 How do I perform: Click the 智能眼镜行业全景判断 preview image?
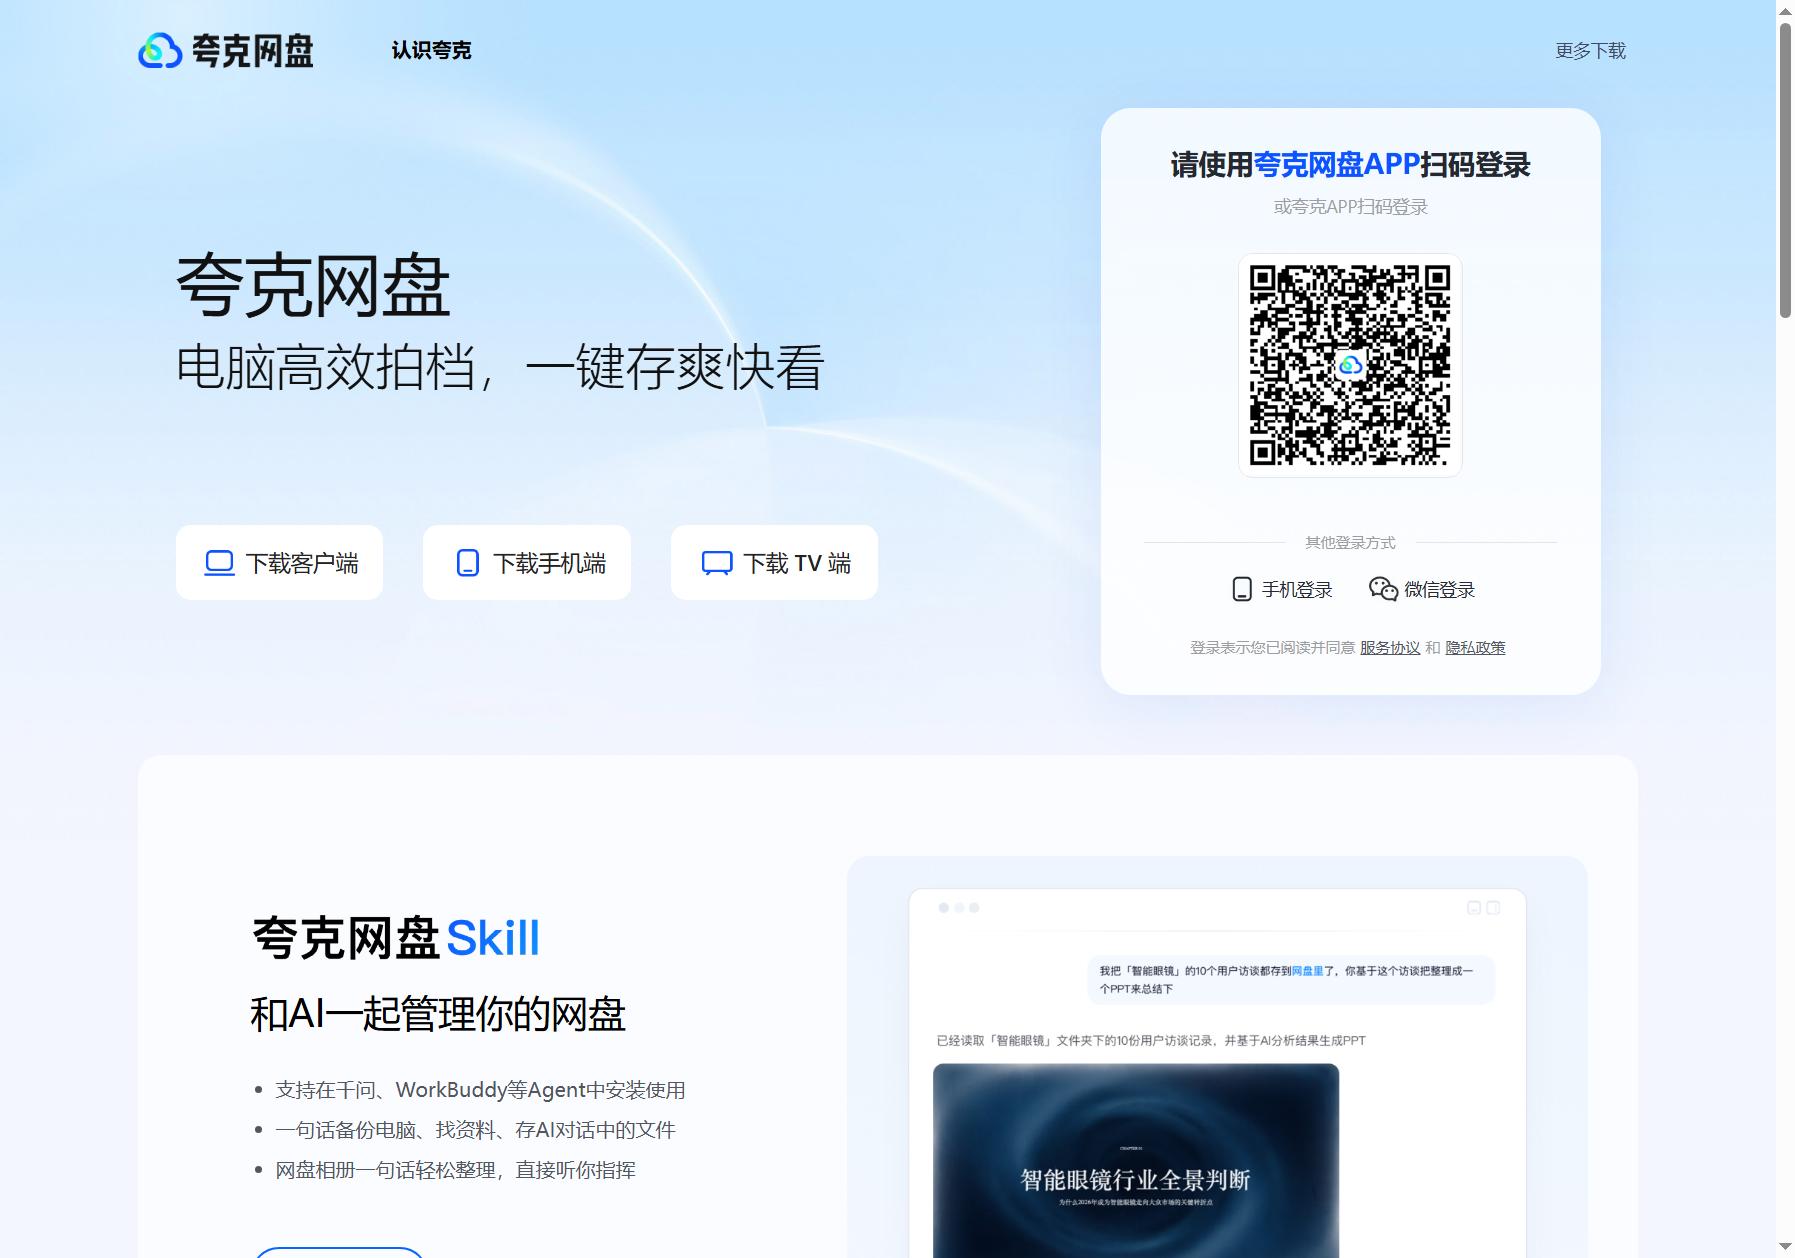1136,1160
